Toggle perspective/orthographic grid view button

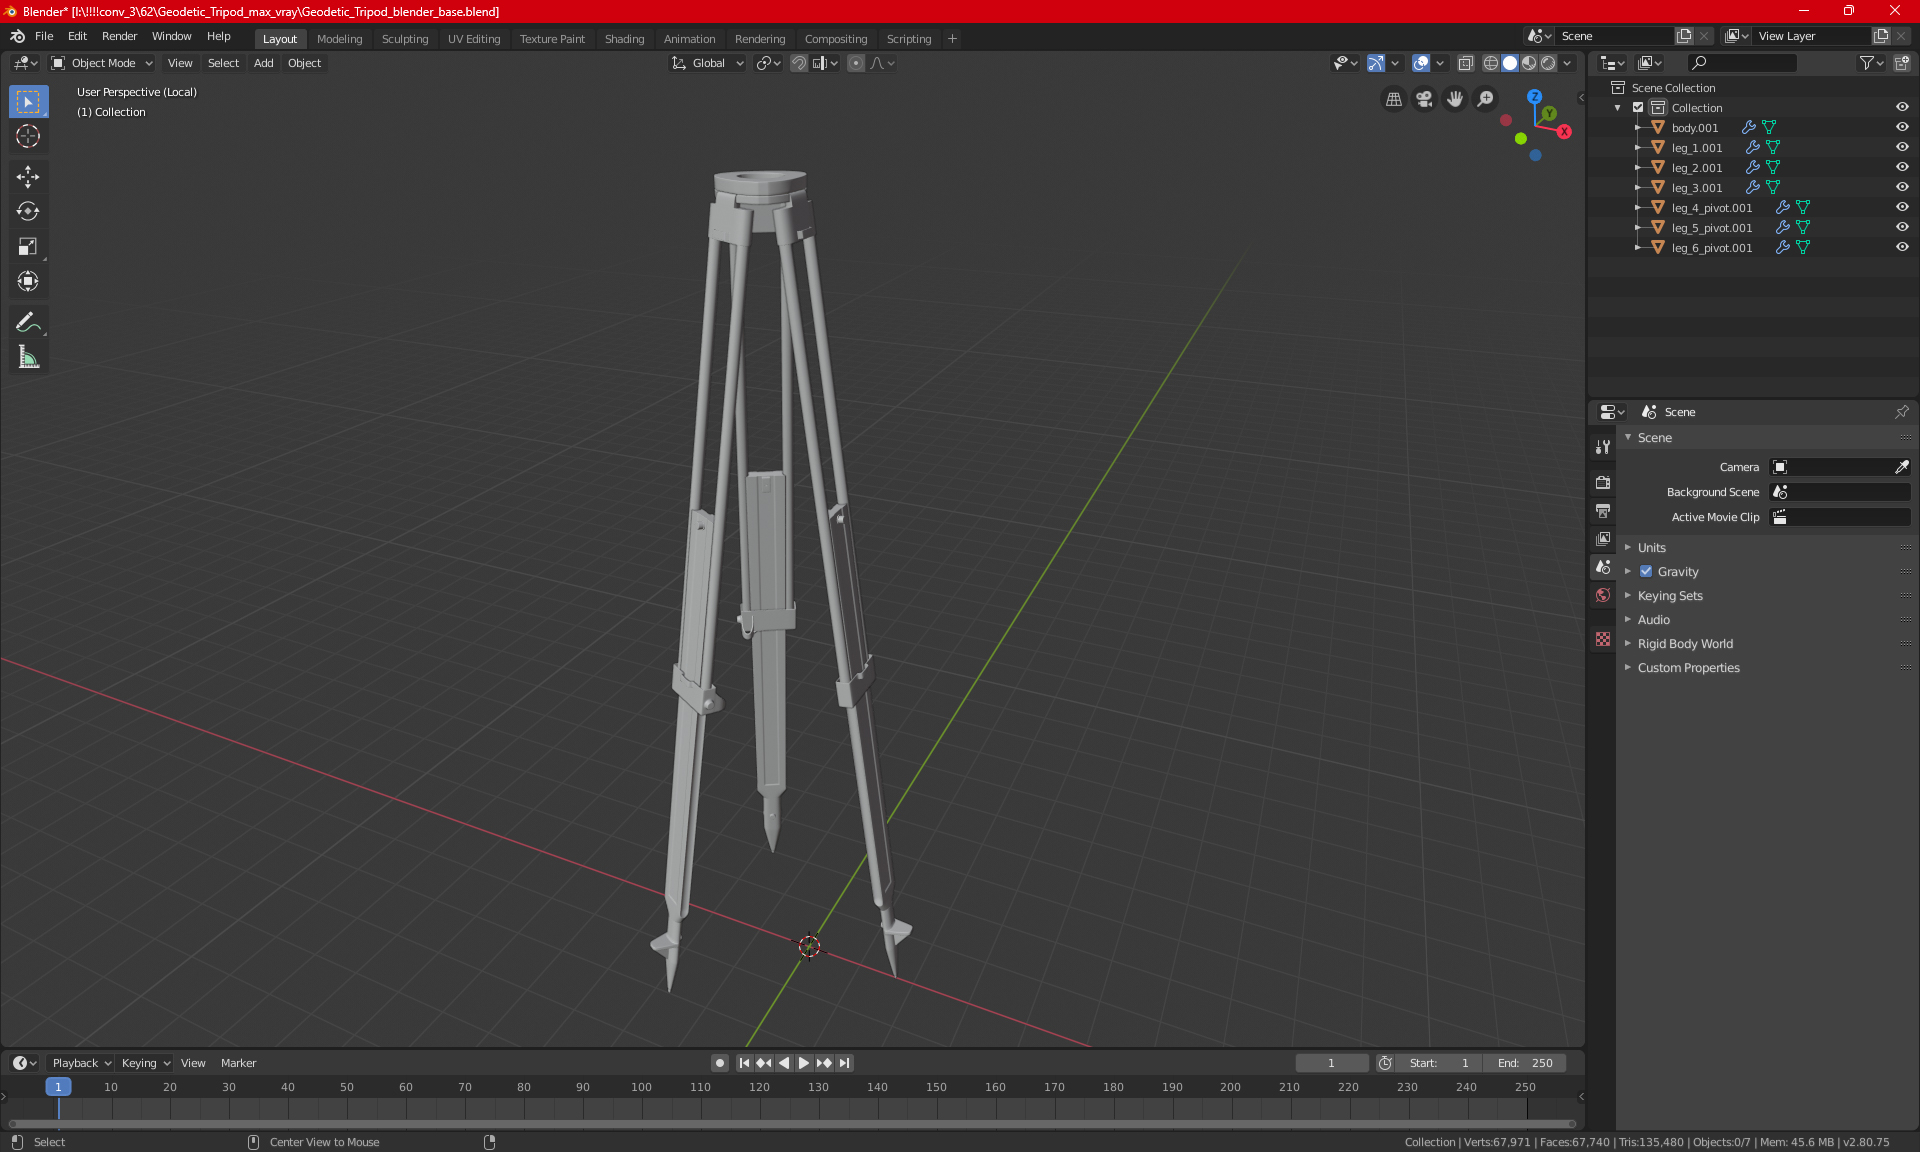[x=1393, y=99]
